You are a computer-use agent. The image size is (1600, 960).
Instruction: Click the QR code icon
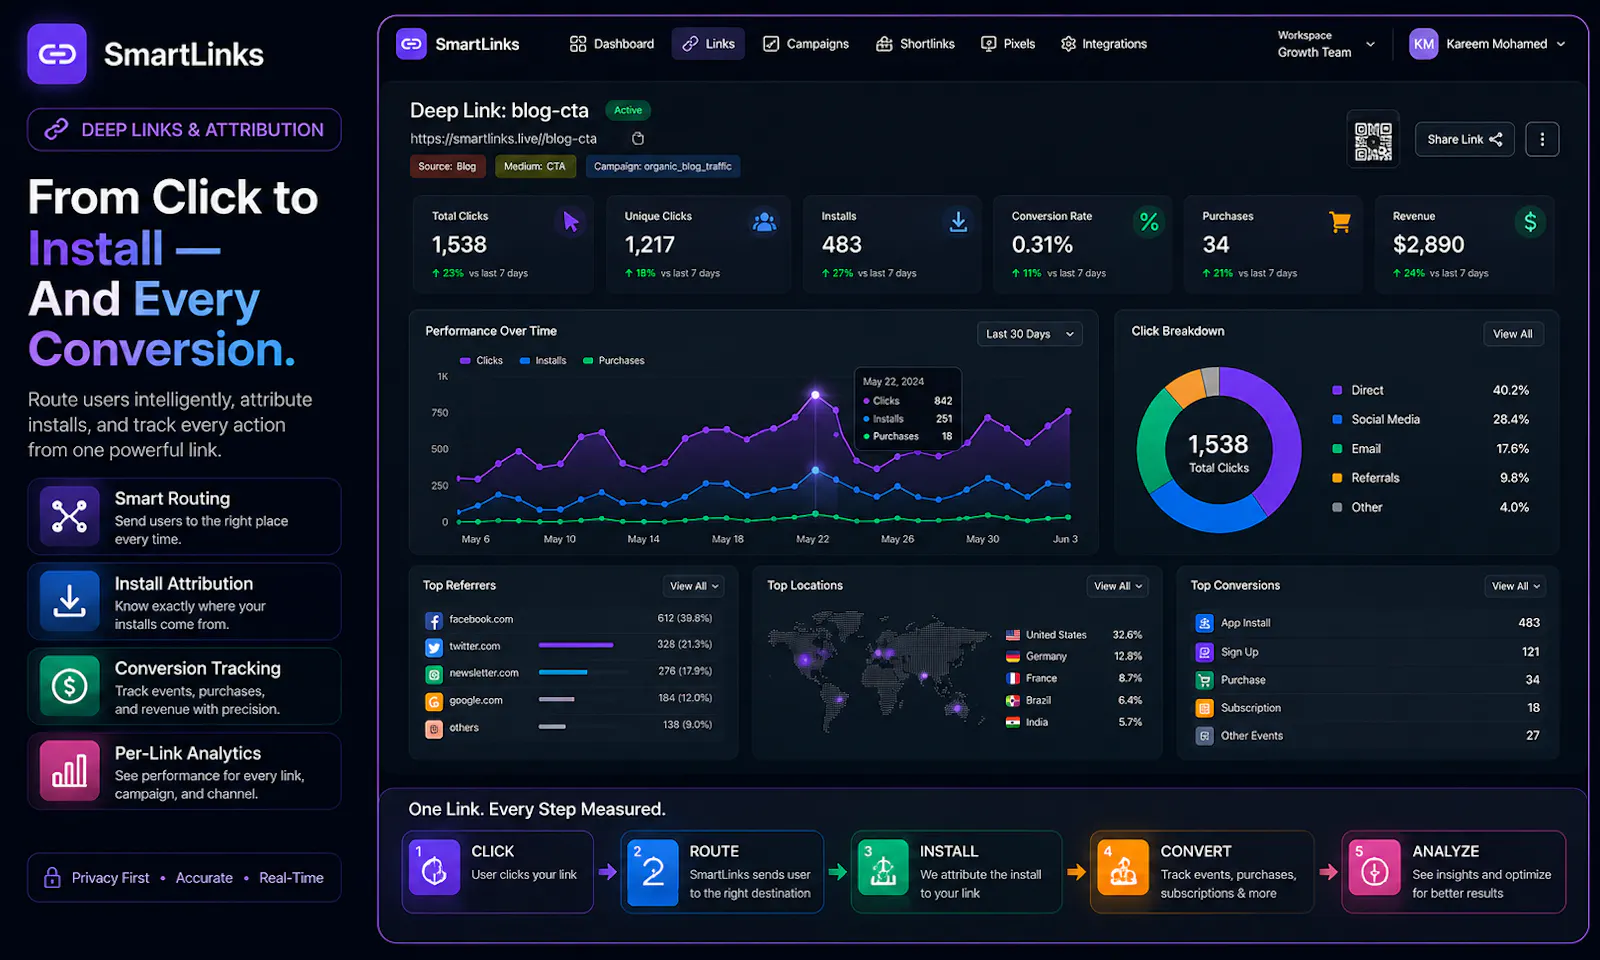1373,141
